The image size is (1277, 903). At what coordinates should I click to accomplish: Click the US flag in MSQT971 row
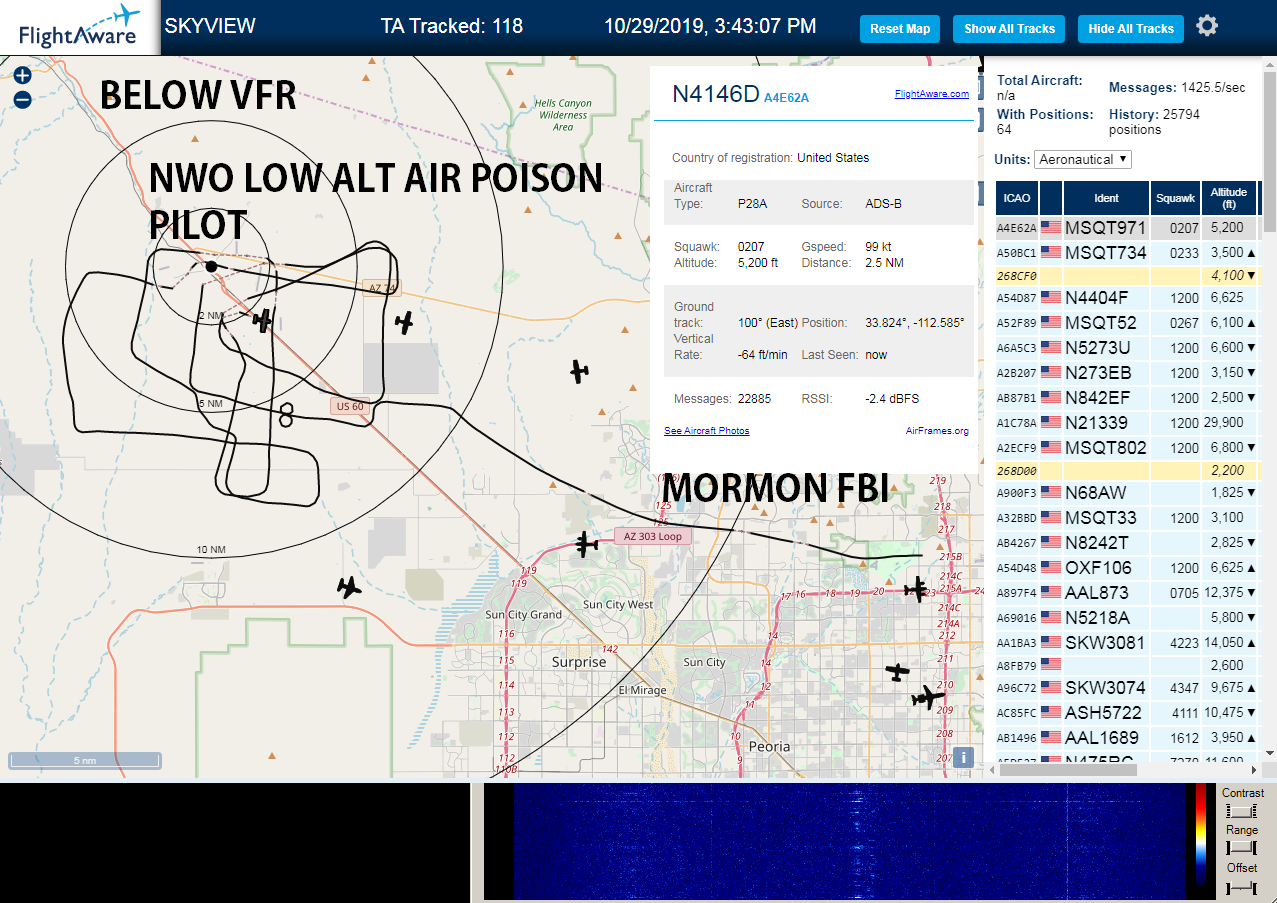point(1051,228)
